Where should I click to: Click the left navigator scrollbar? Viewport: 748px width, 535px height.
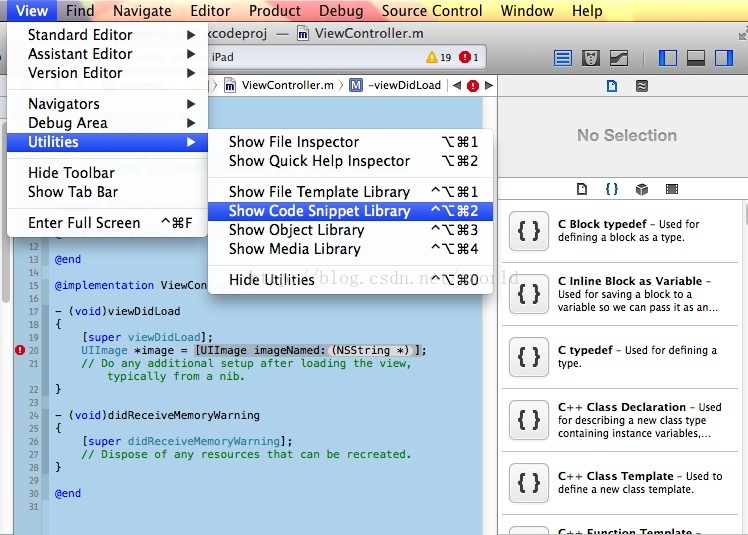pyautogui.click(x=5, y=212)
